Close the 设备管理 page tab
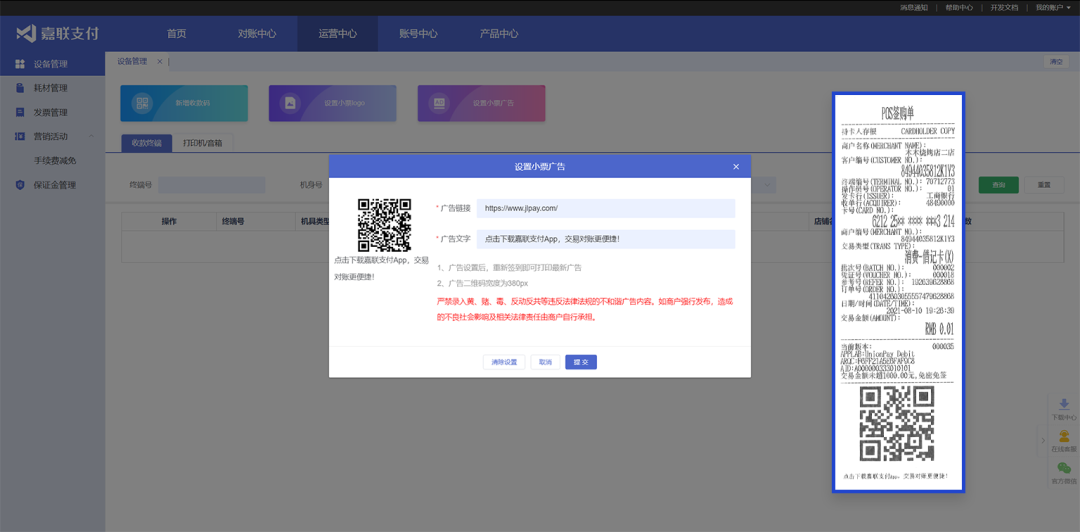 tap(160, 61)
